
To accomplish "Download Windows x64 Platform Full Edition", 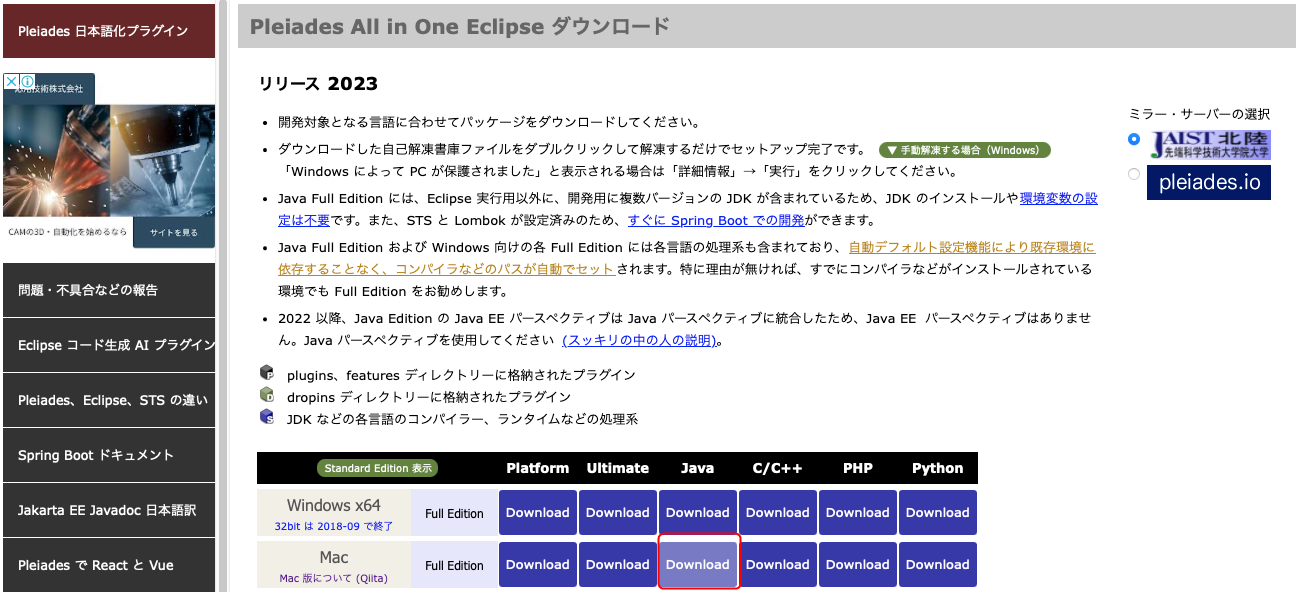I will [x=538, y=513].
